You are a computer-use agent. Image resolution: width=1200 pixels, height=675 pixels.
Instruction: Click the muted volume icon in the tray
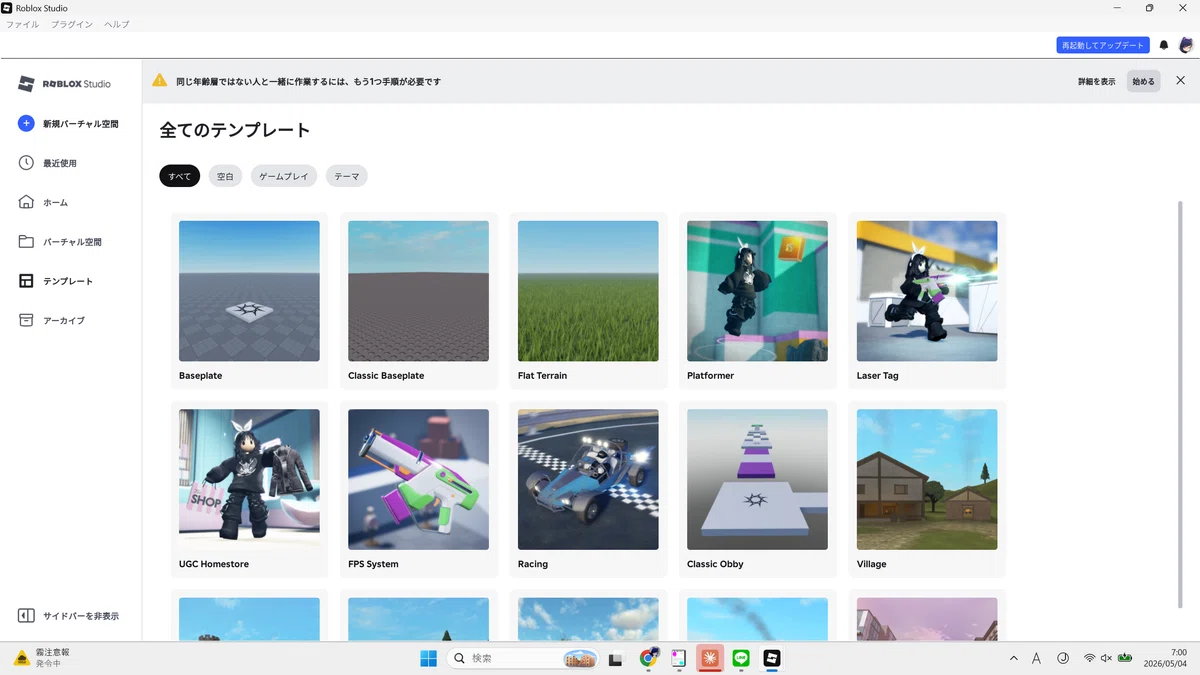[1106, 658]
